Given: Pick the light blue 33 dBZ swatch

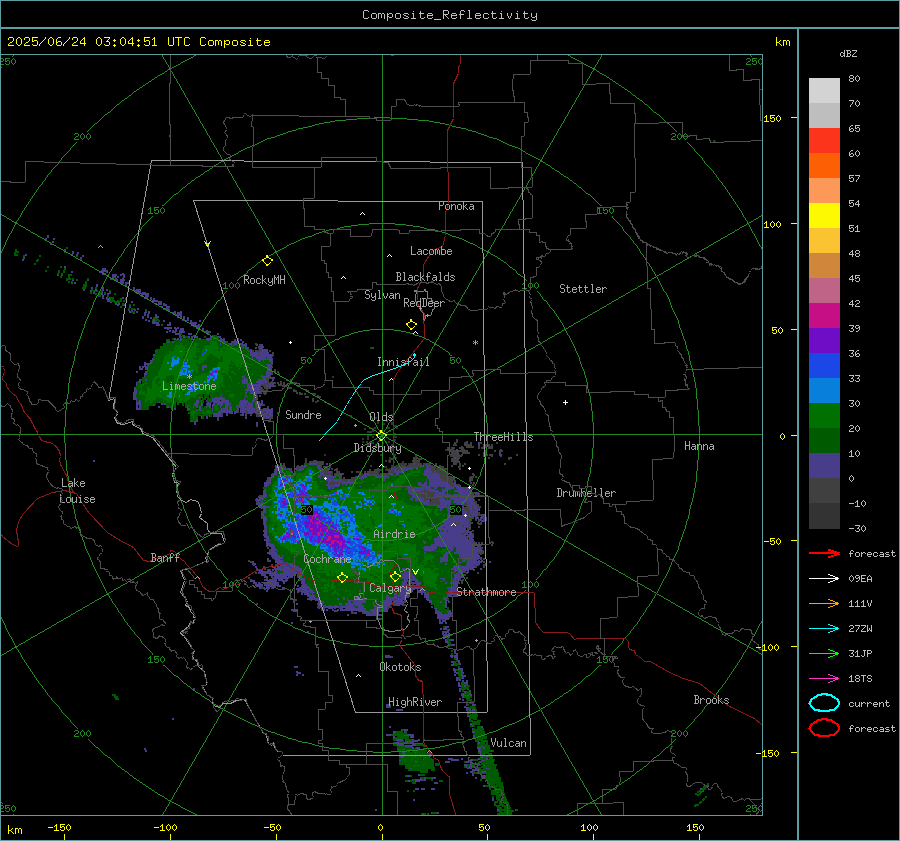Looking at the screenshot, I should pos(824,390).
